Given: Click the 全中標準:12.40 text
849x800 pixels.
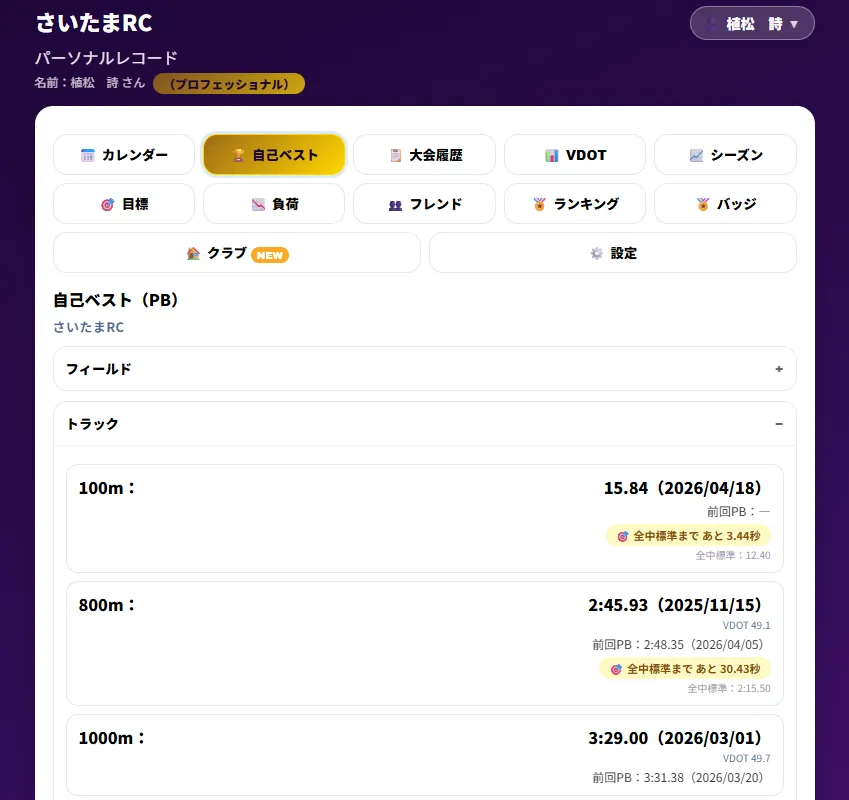Looking at the screenshot, I should (733, 555).
